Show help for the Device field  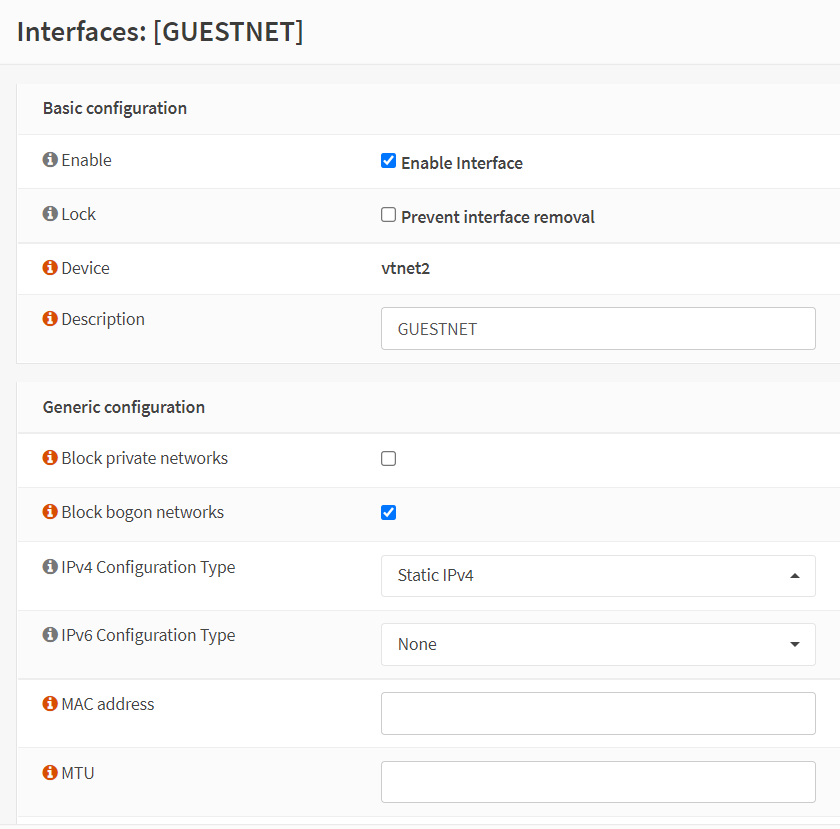click(x=50, y=268)
